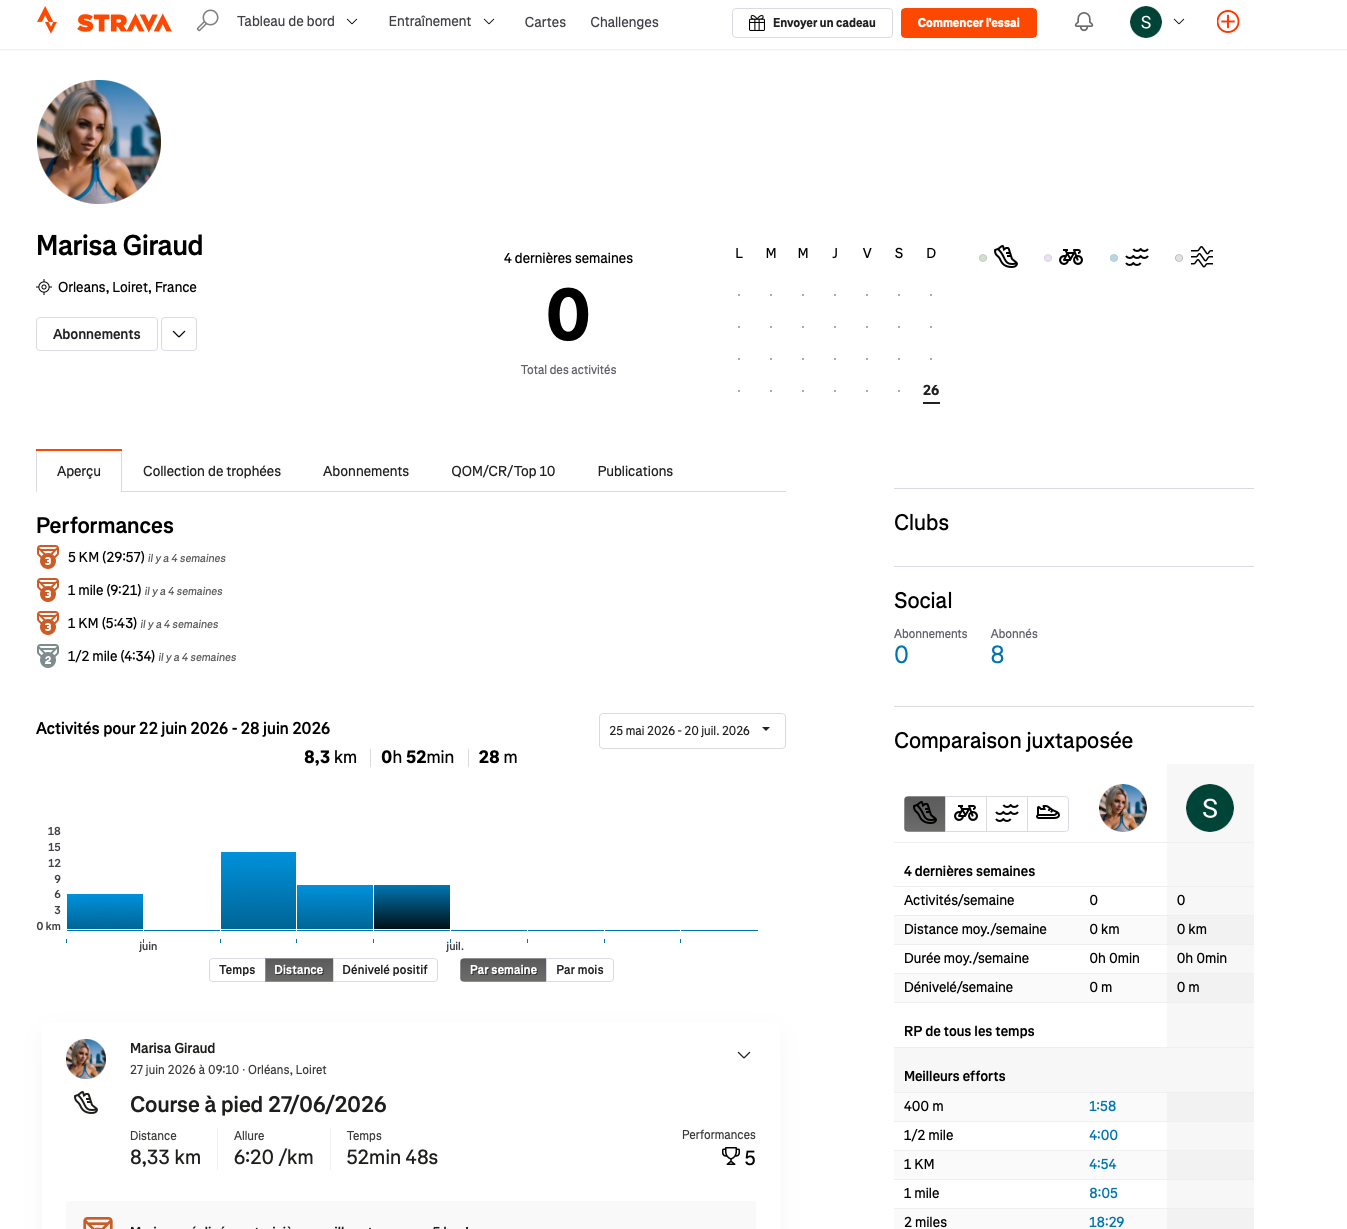Switch chart to Distance
1347x1229 pixels.
pyautogui.click(x=298, y=970)
